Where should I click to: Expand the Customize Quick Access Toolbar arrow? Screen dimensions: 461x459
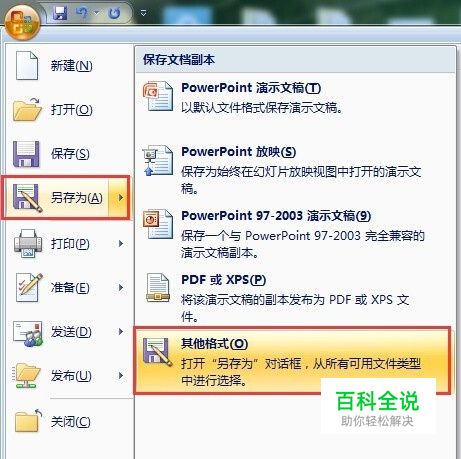pyautogui.click(x=143, y=13)
